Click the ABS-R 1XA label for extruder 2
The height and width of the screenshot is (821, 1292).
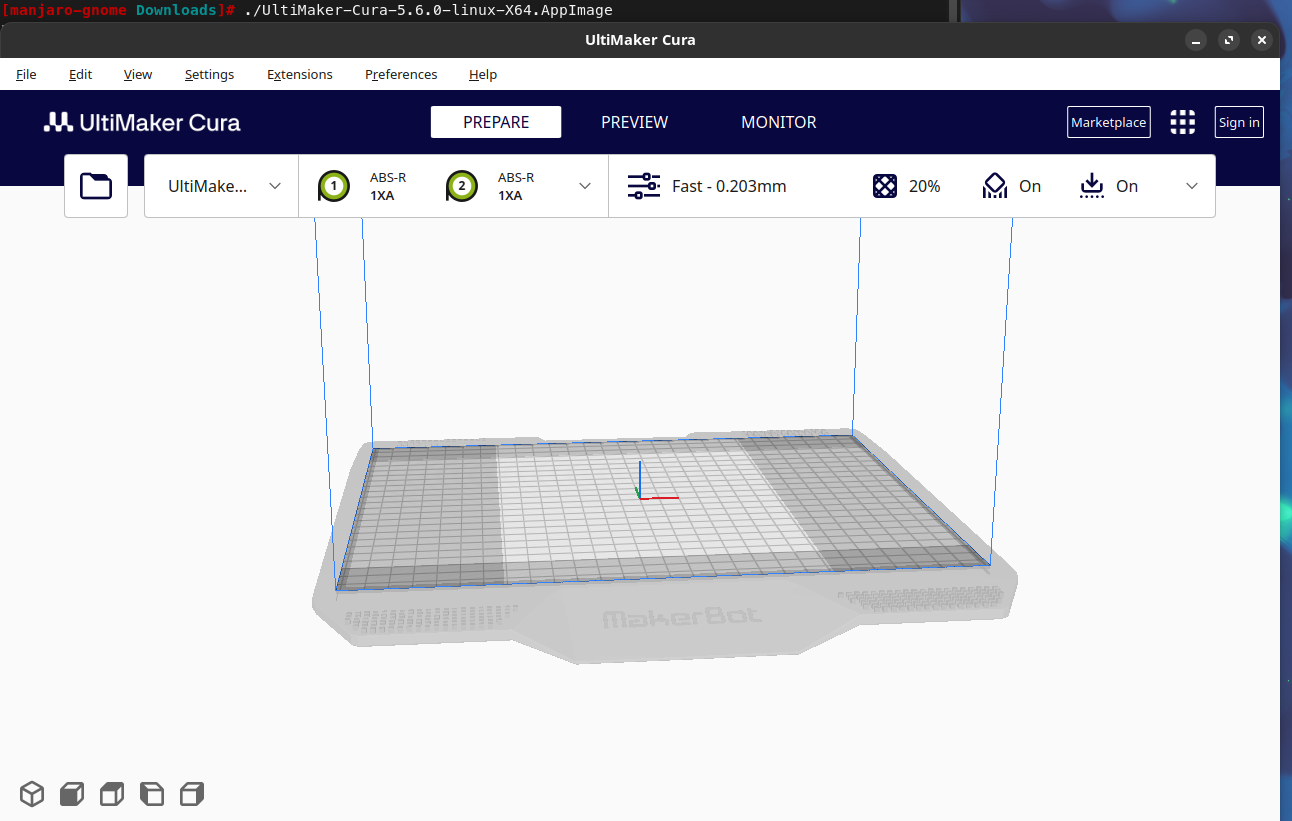click(516, 186)
